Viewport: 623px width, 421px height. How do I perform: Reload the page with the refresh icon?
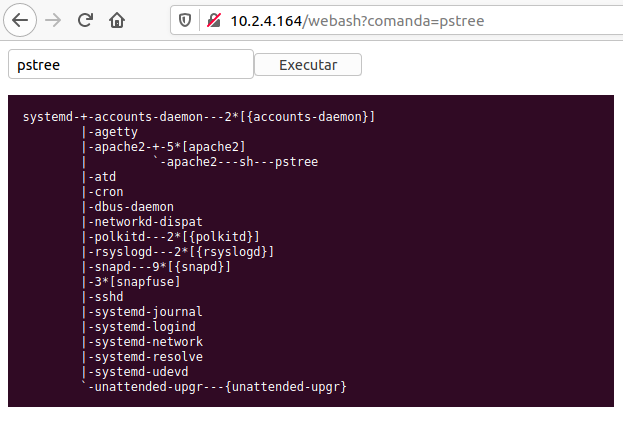pyautogui.click(x=85, y=20)
